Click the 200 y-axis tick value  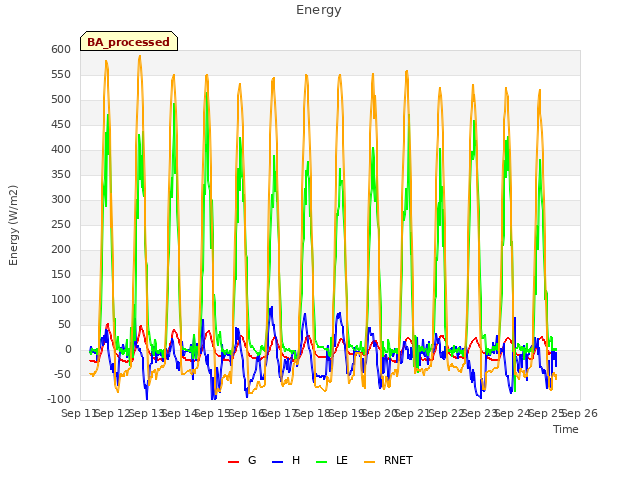(x=61, y=249)
